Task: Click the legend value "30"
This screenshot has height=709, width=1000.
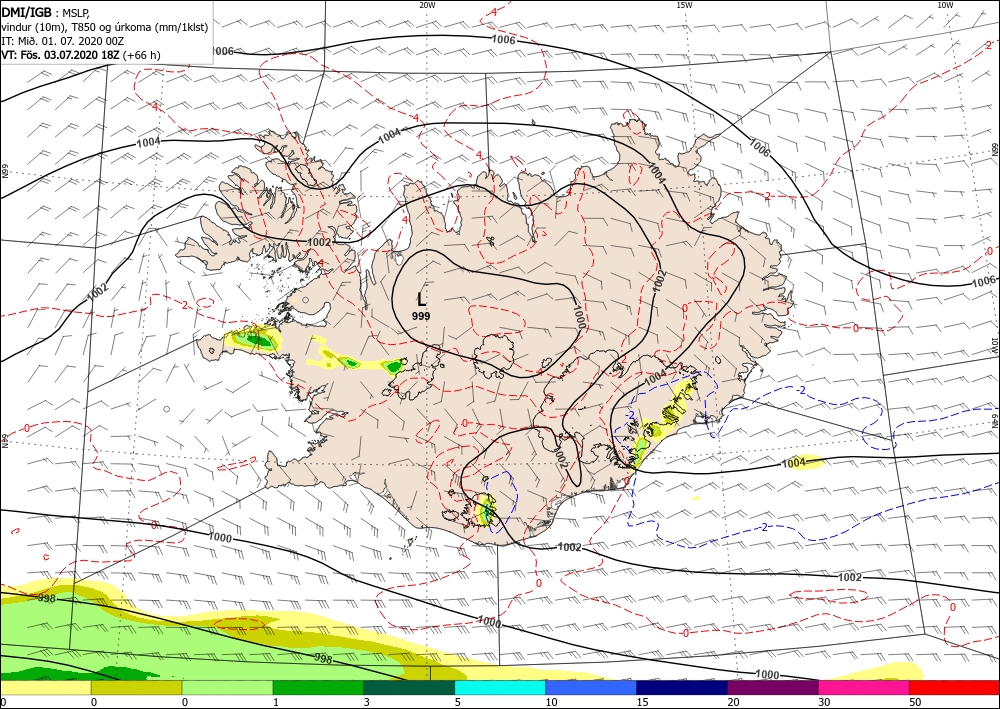Action: click(x=824, y=702)
